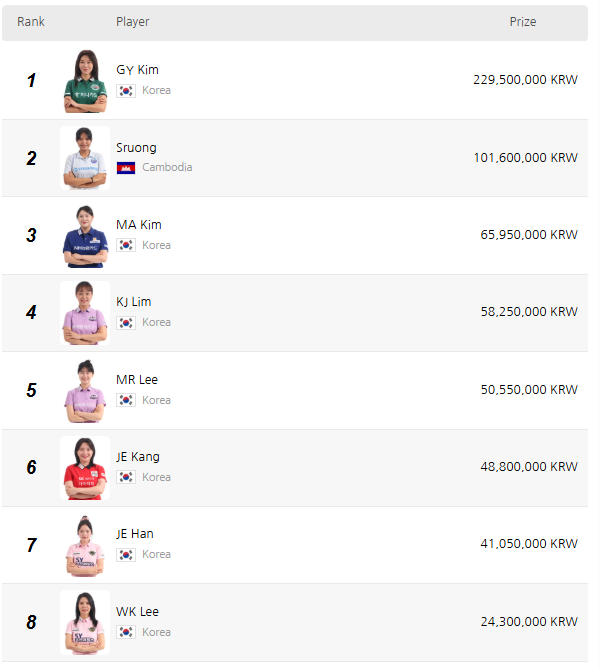Open the MA Kim player name link
This screenshot has width=600, height=668.
138,225
